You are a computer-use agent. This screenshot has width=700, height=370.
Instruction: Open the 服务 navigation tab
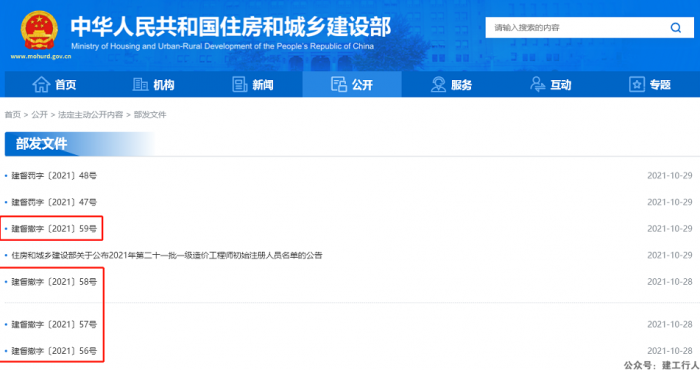[451, 84]
